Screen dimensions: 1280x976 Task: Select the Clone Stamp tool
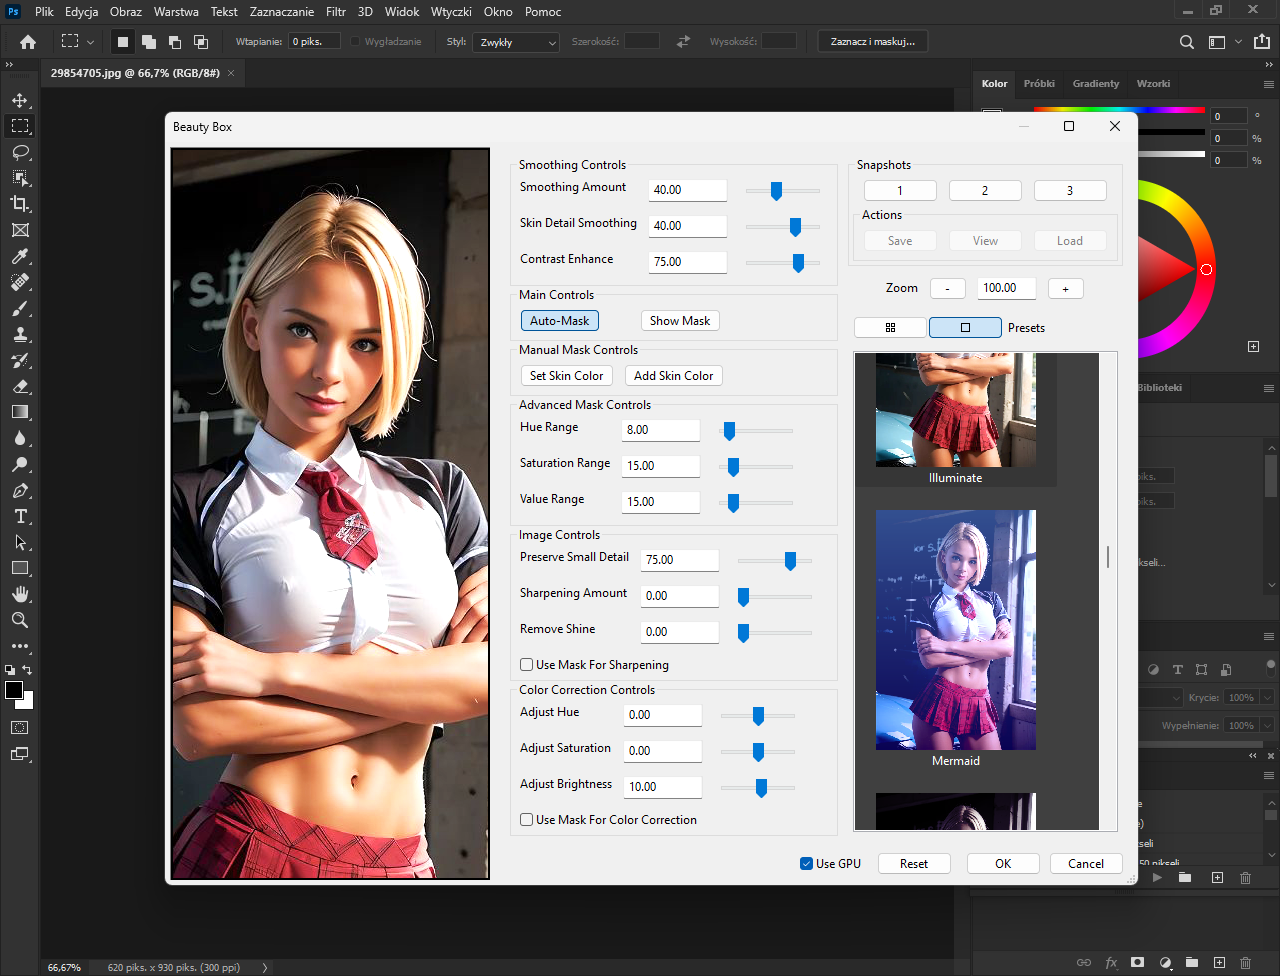click(19, 334)
